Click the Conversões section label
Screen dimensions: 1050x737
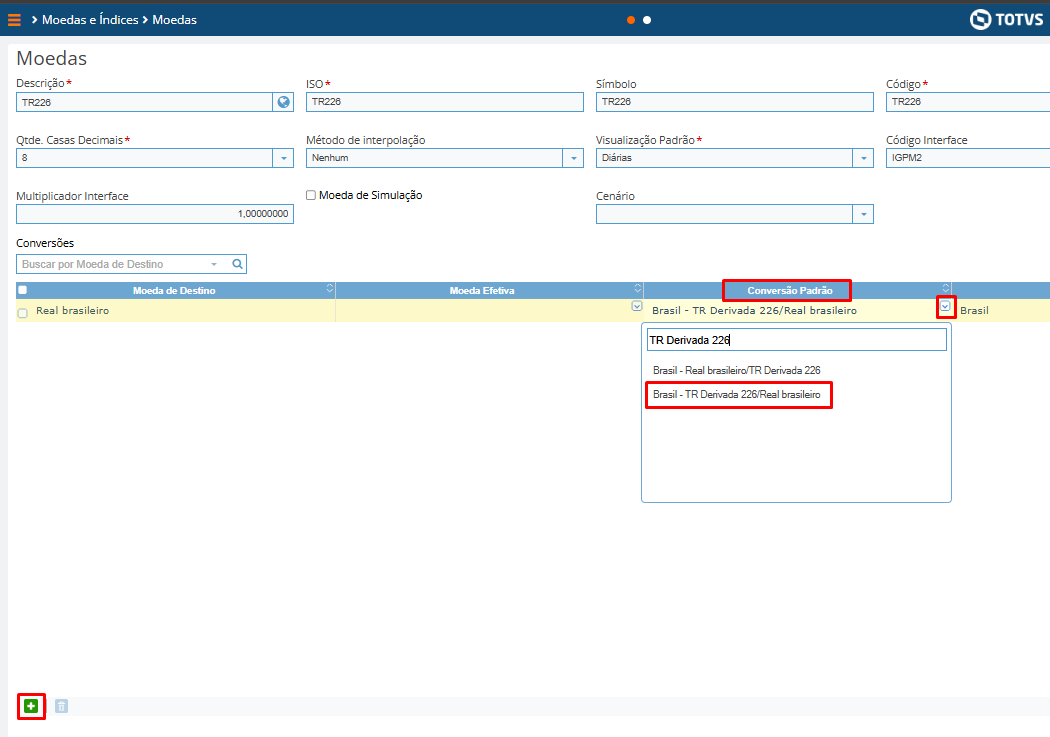[x=45, y=243]
